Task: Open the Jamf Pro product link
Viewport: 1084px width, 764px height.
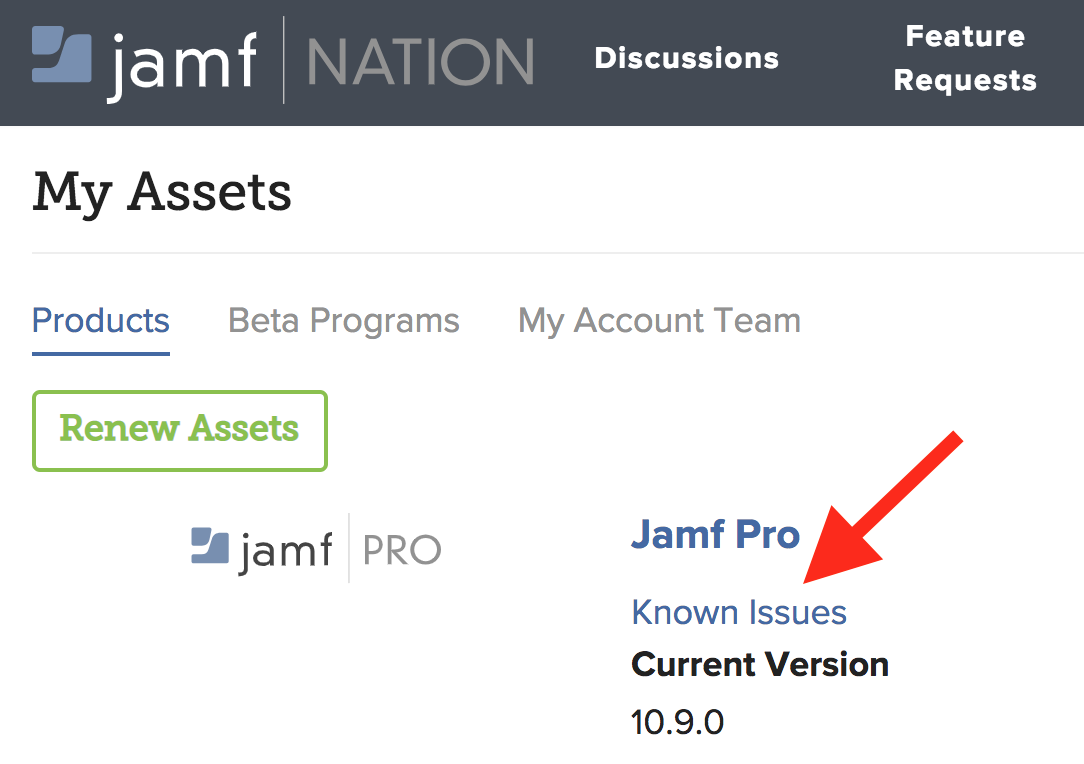Action: click(716, 535)
